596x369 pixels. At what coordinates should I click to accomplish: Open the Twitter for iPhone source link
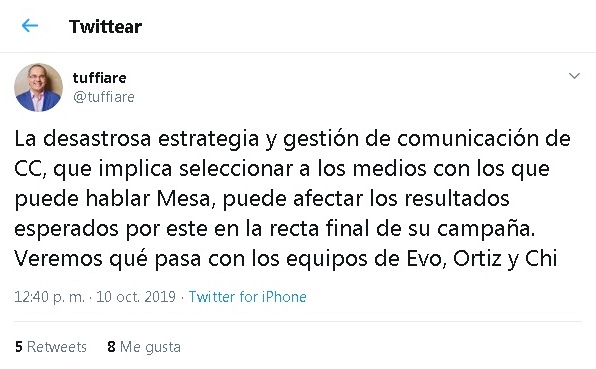(247, 297)
